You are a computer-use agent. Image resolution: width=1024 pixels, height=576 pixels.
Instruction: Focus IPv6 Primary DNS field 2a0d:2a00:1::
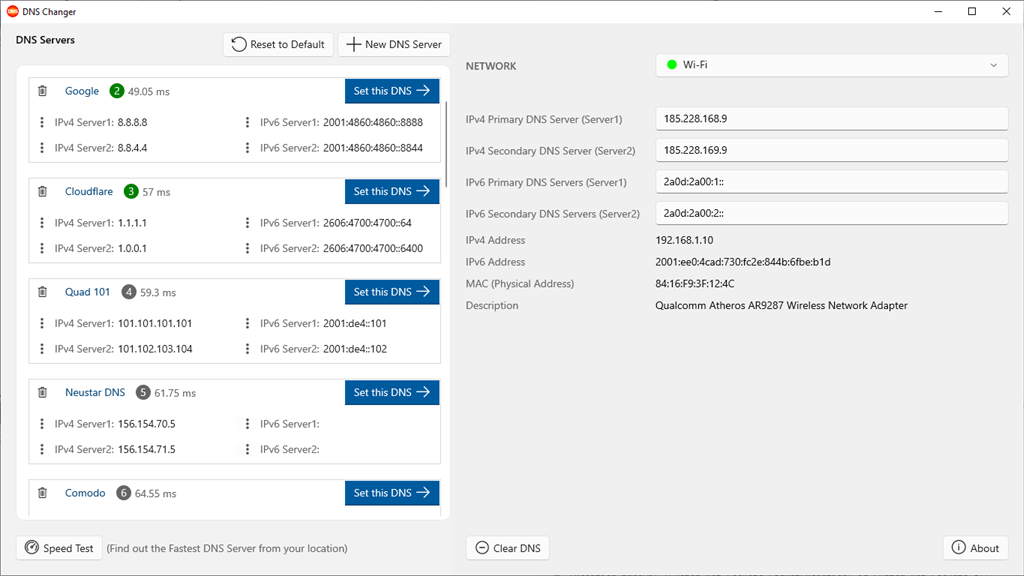(831, 182)
